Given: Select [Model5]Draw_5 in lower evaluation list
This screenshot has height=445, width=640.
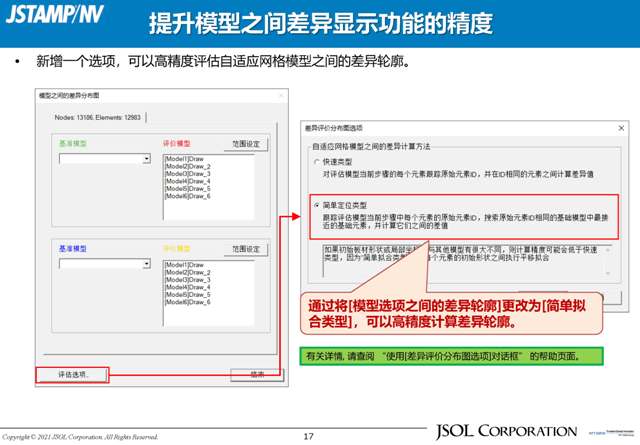Looking at the screenshot, I should [187, 294].
